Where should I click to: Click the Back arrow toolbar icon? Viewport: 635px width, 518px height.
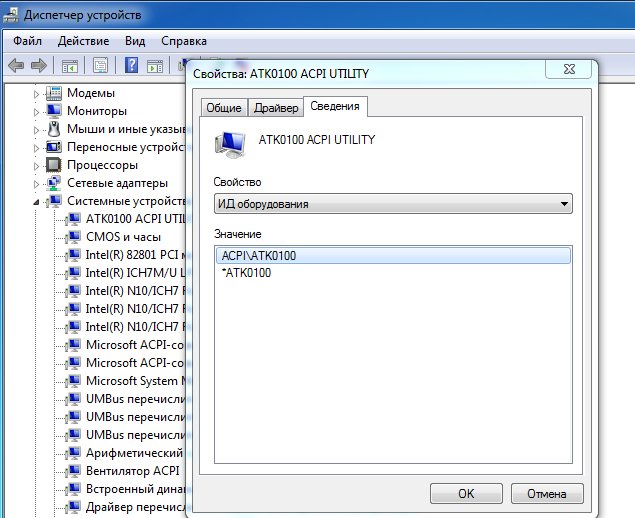[x=16, y=66]
